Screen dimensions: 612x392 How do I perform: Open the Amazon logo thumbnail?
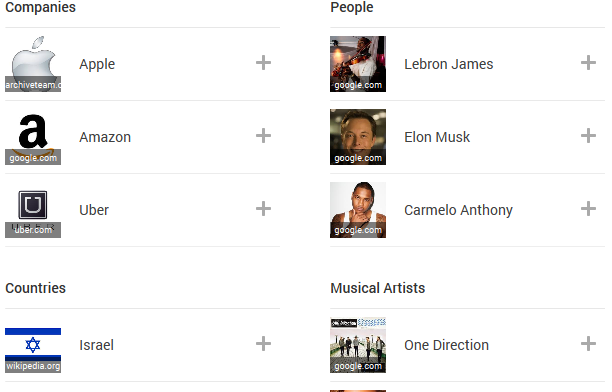[33, 137]
